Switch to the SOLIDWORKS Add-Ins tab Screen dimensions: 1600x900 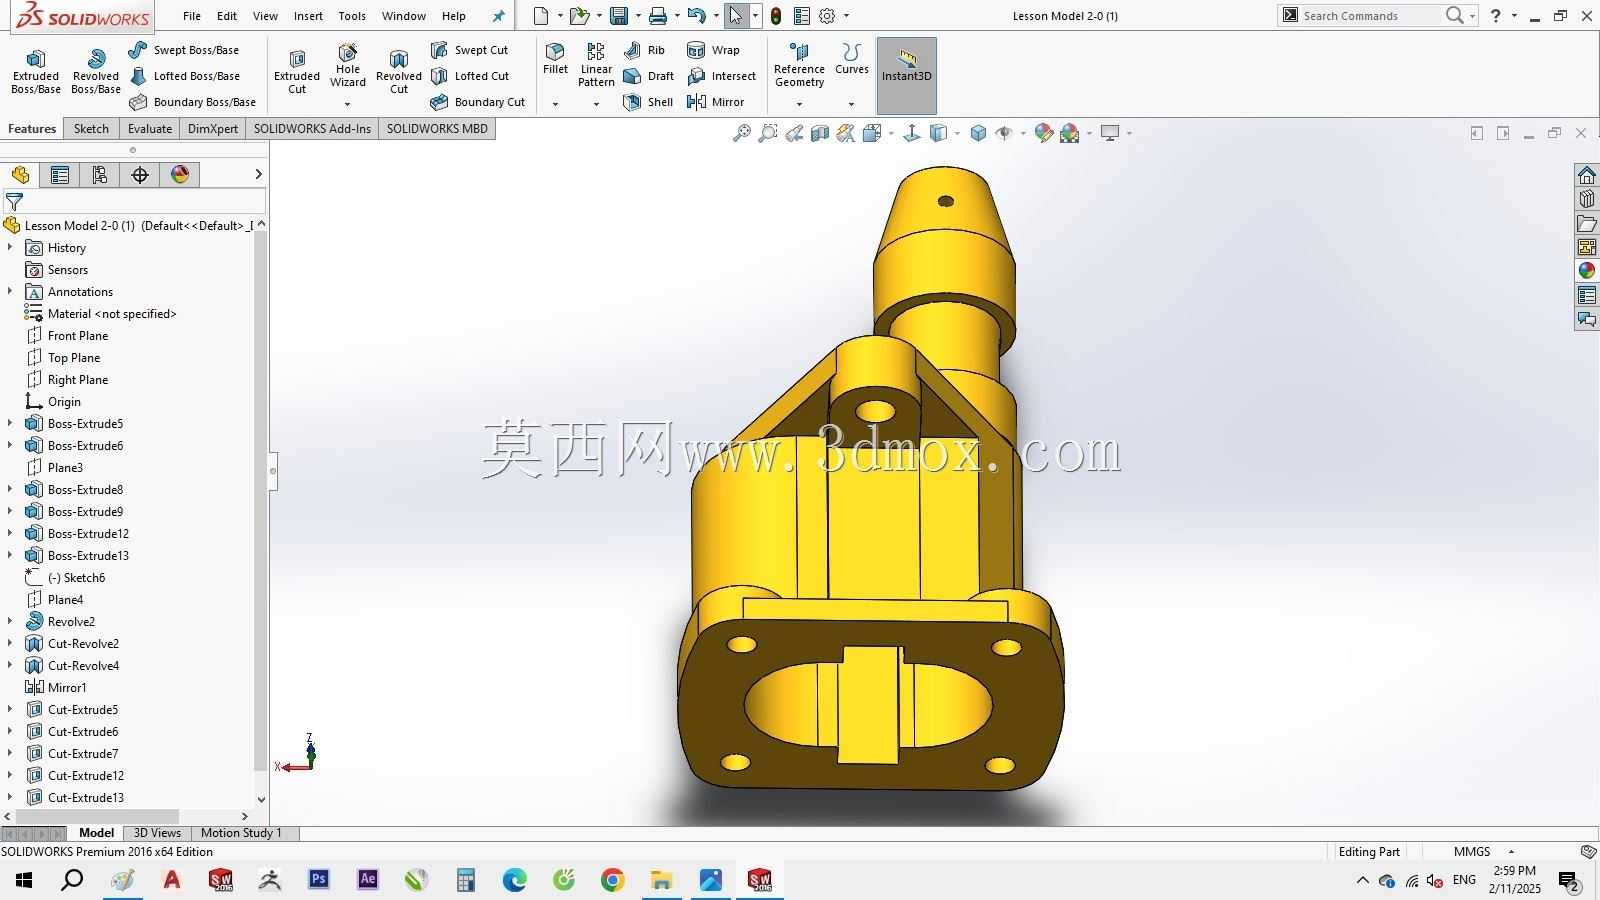coord(312,129)
